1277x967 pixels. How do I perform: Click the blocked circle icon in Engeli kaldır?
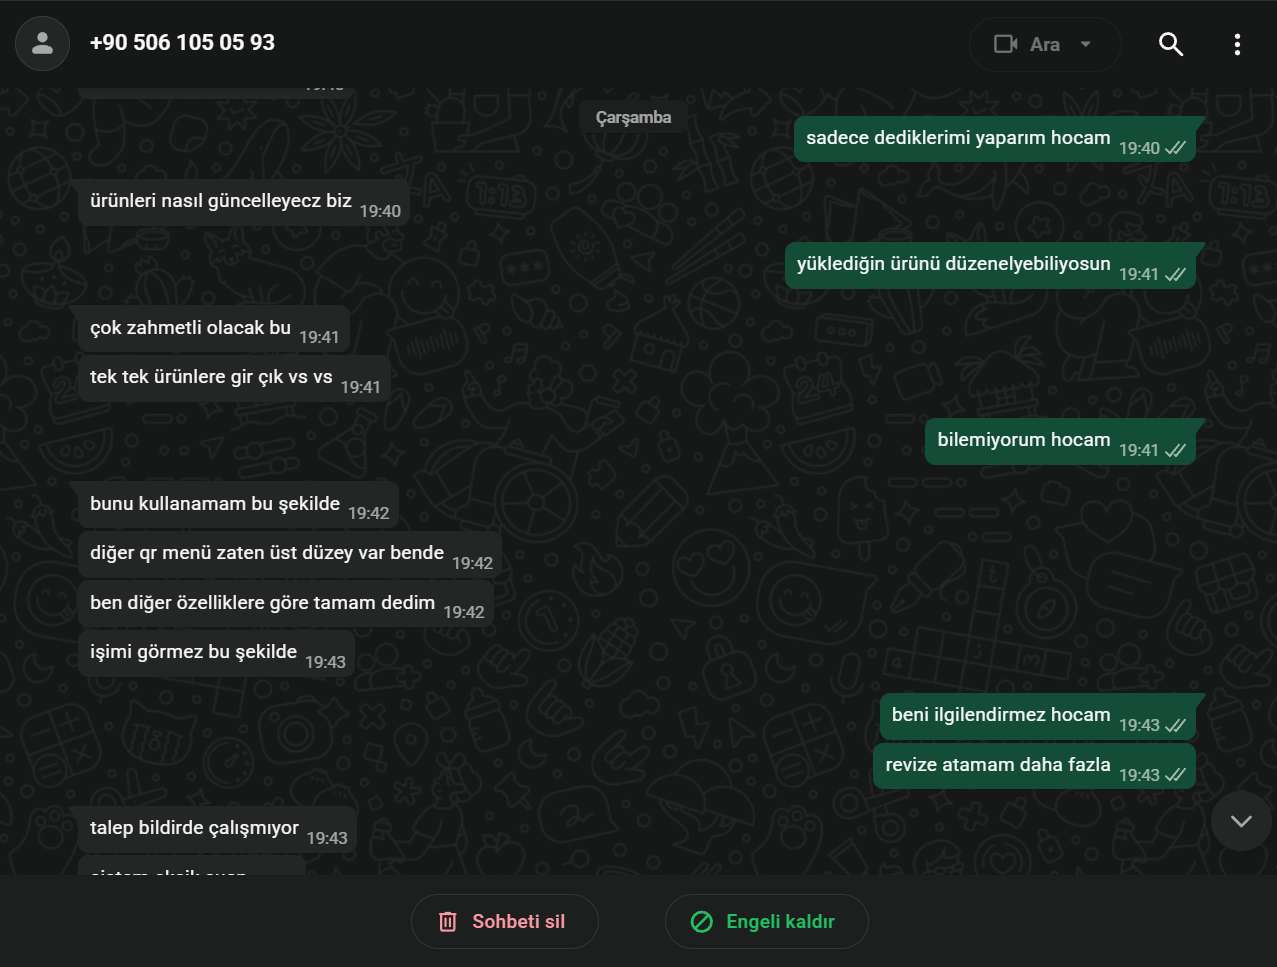coord(702,922)
